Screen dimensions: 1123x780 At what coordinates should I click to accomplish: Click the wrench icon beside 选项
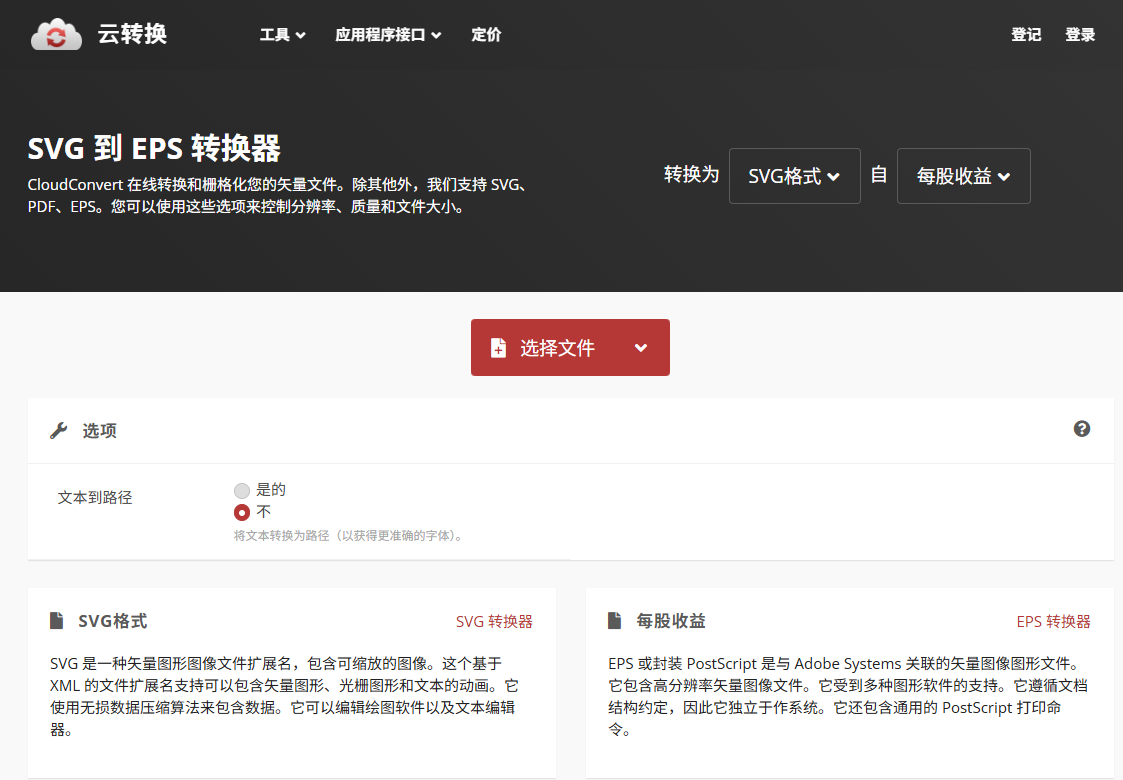click(59, 431)
